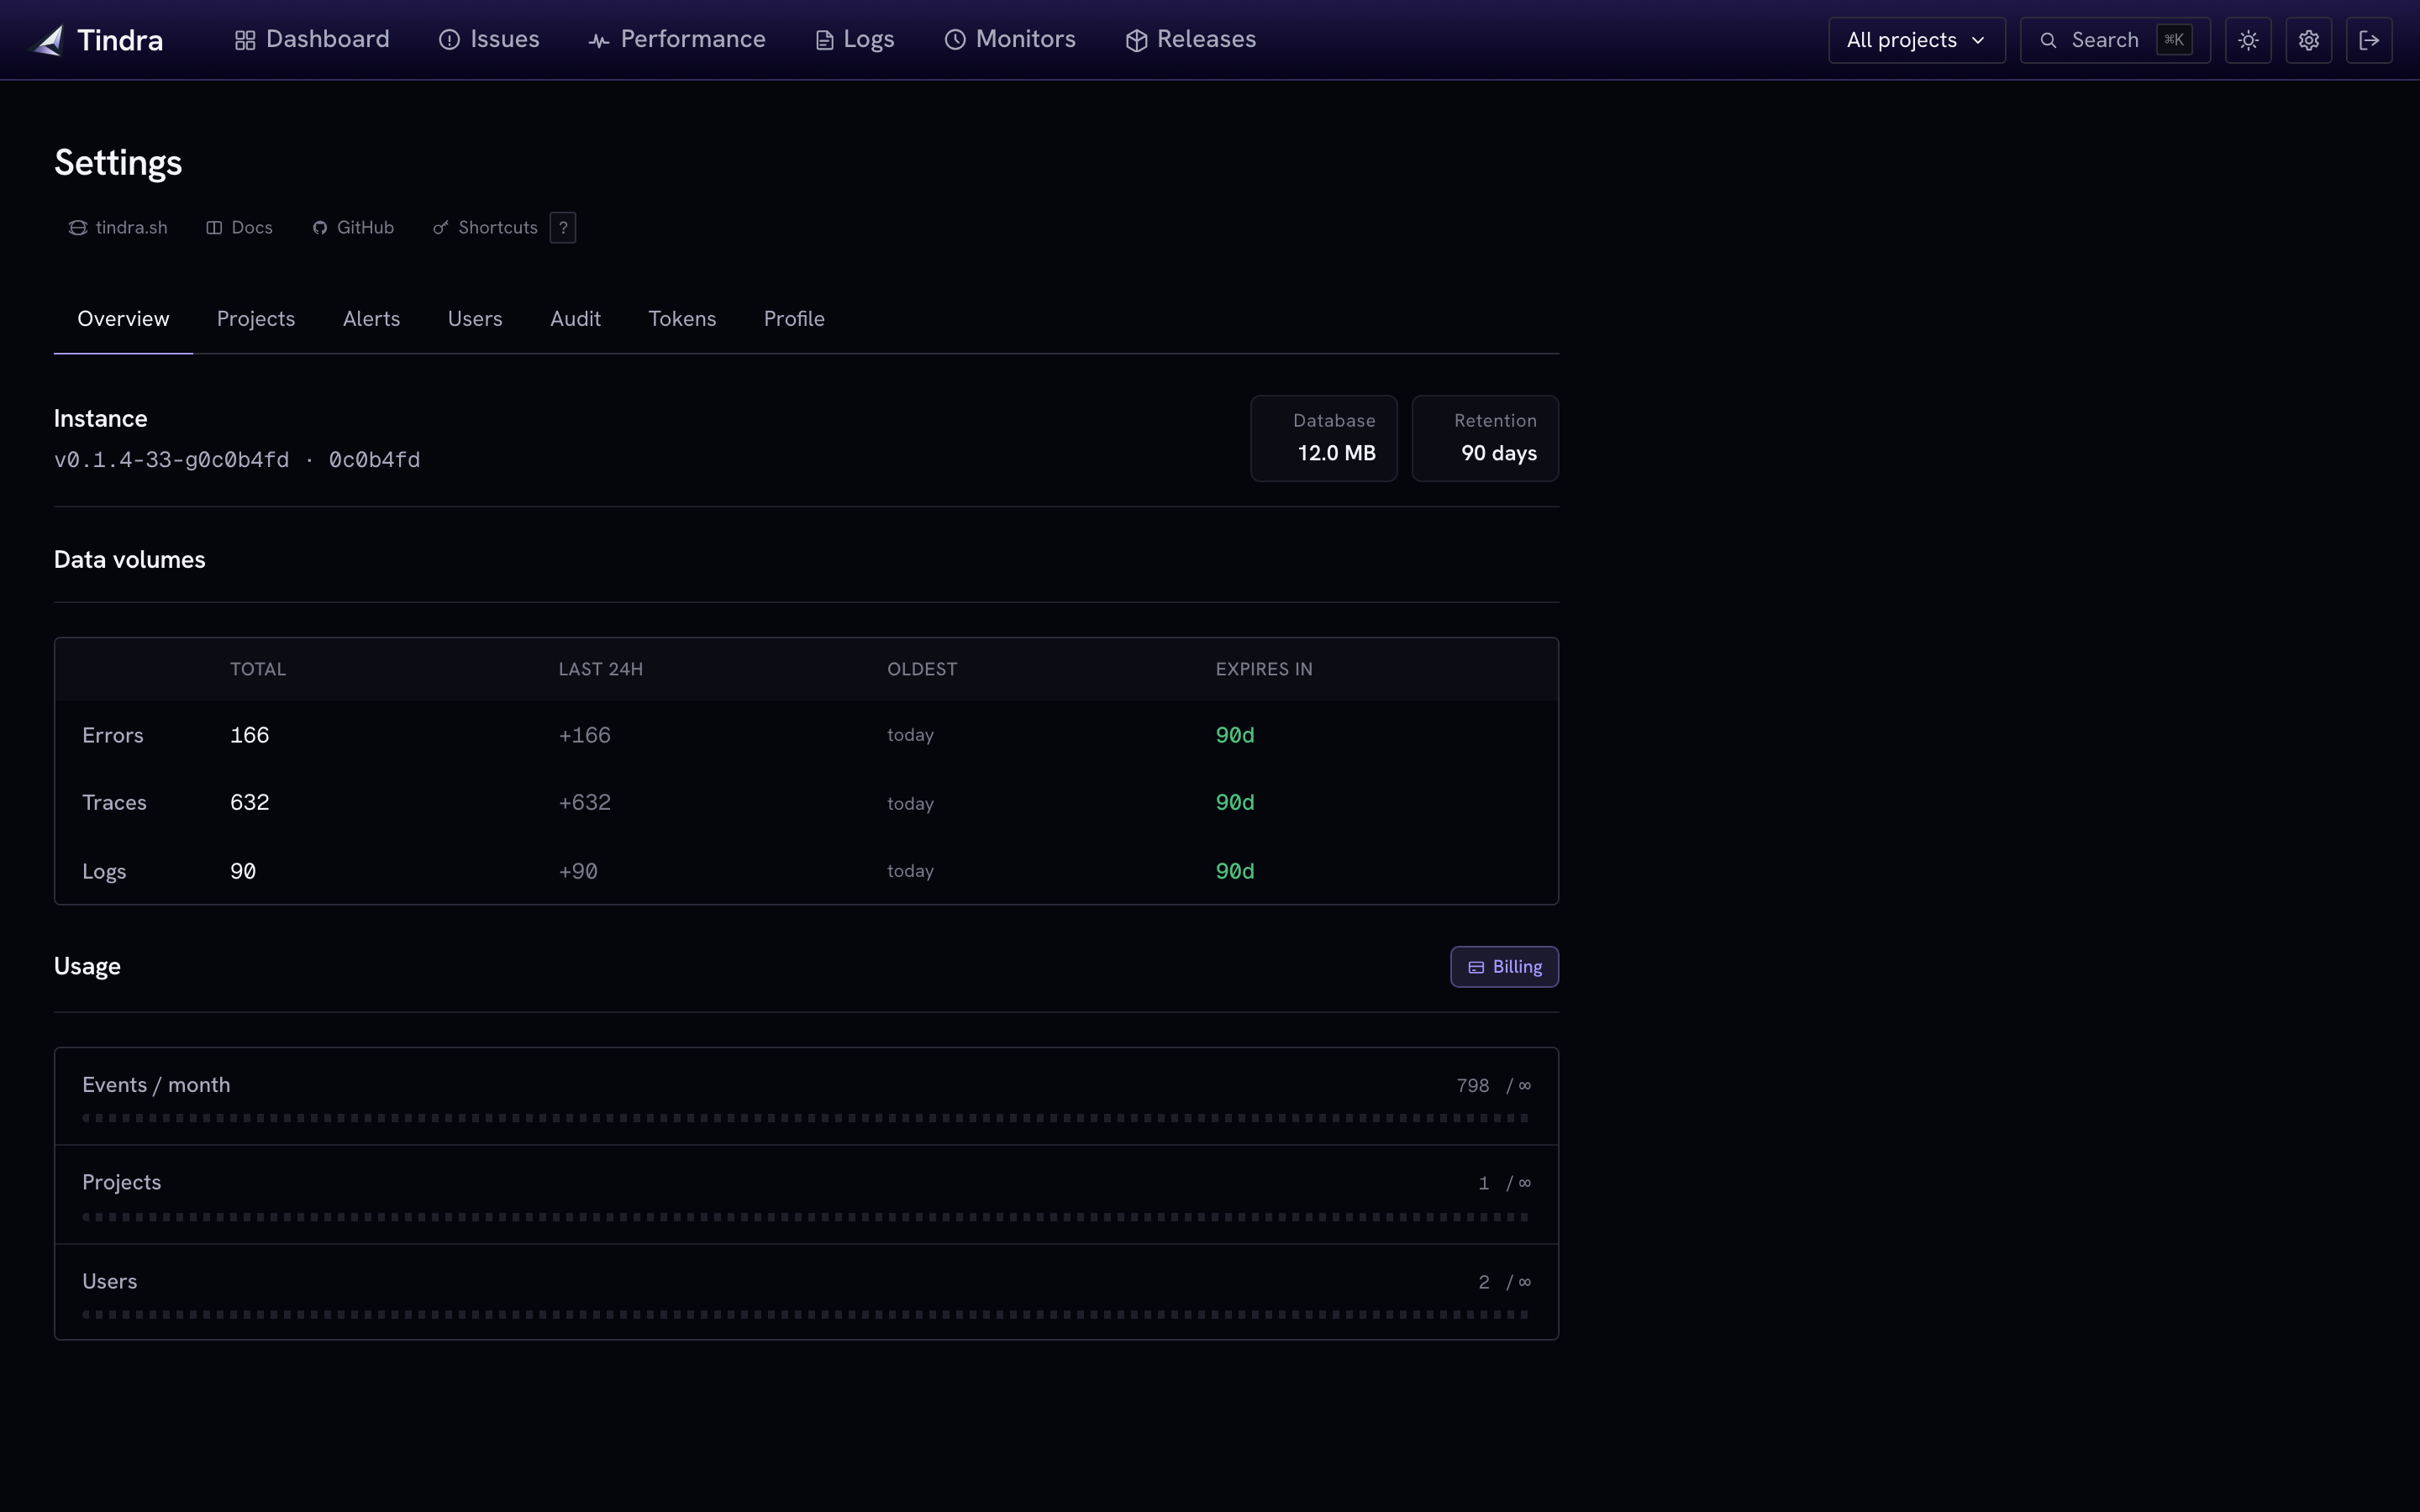
Task: Expand the All projects dropdown
Action: tap(1916, 40)
